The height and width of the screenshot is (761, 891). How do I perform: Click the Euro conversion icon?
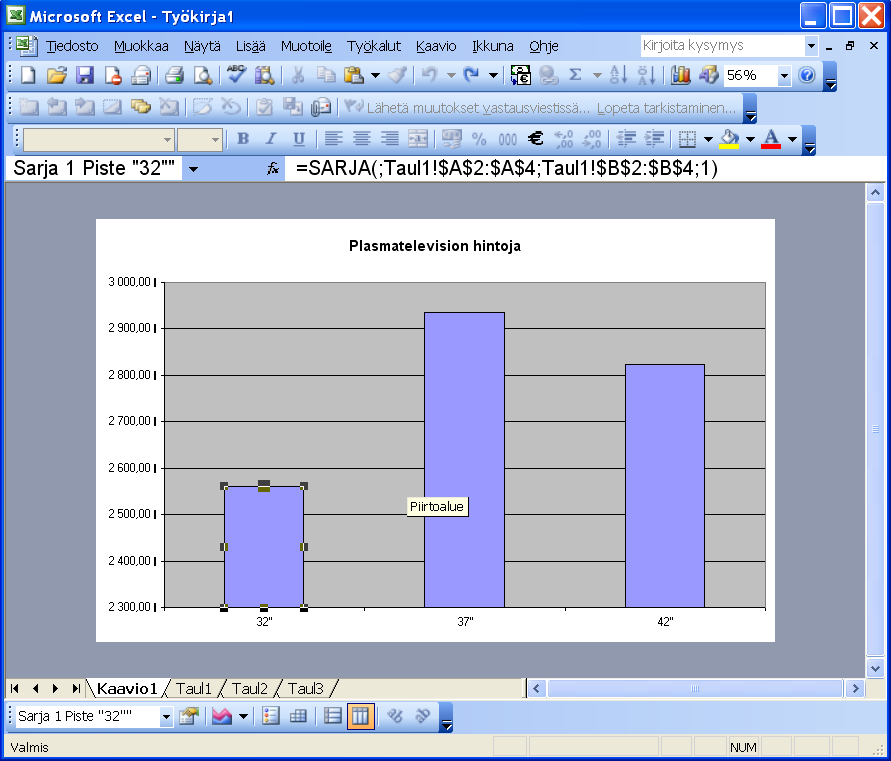521,75
